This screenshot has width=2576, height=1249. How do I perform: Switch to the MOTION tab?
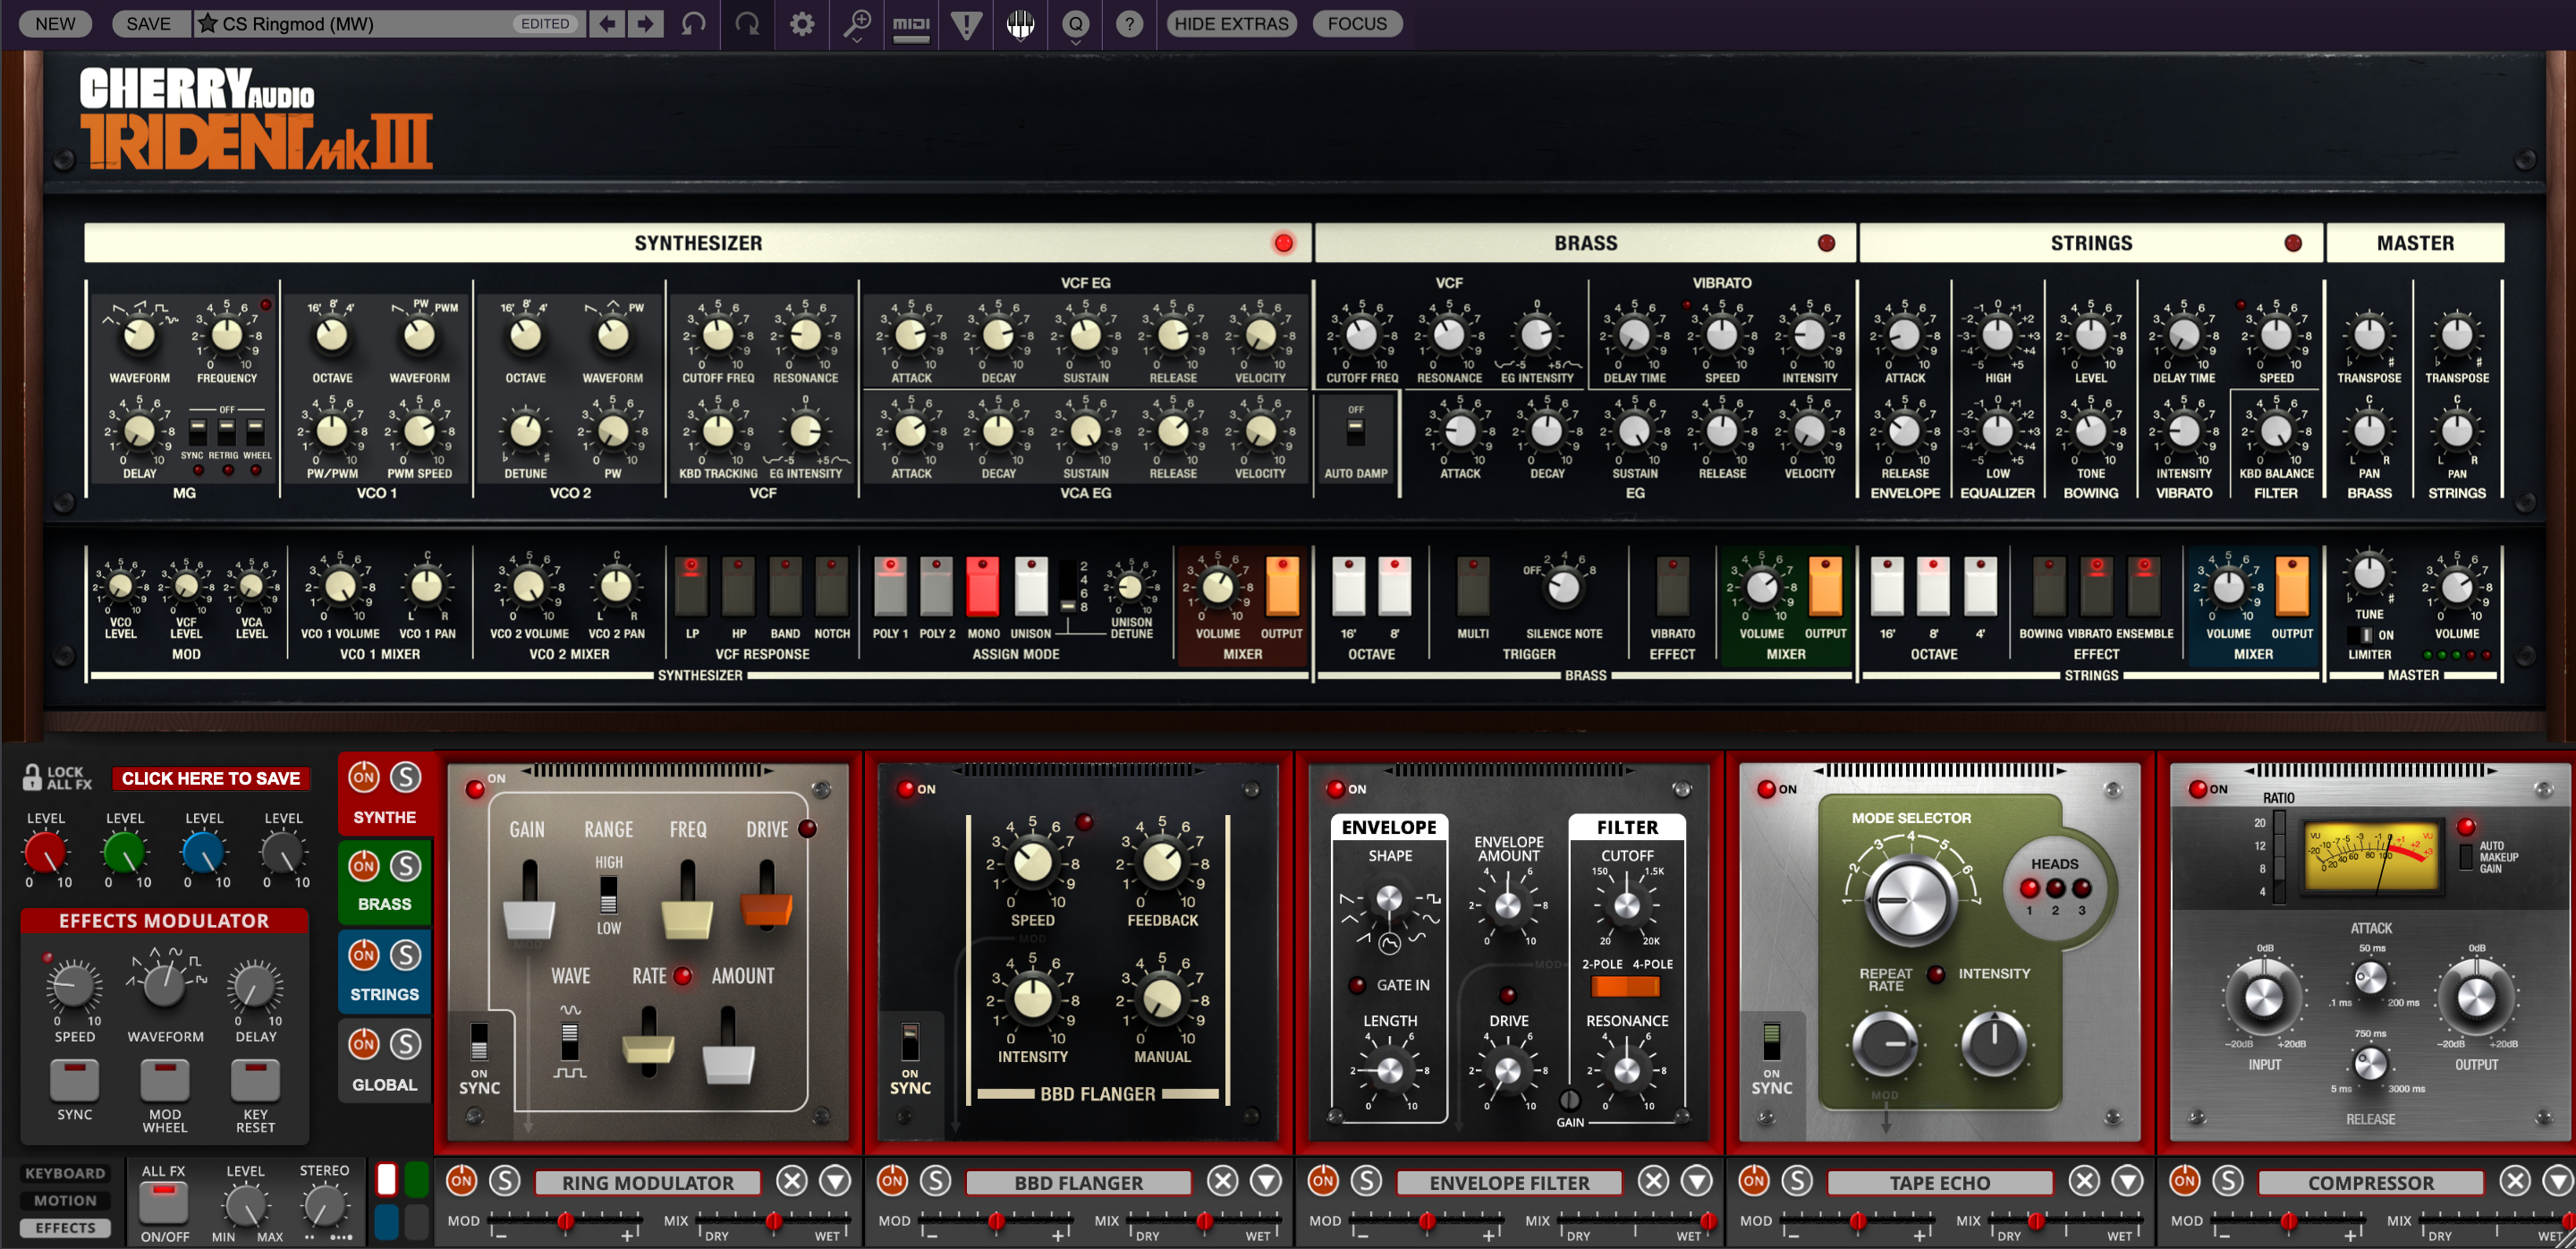click(65, 1200)
